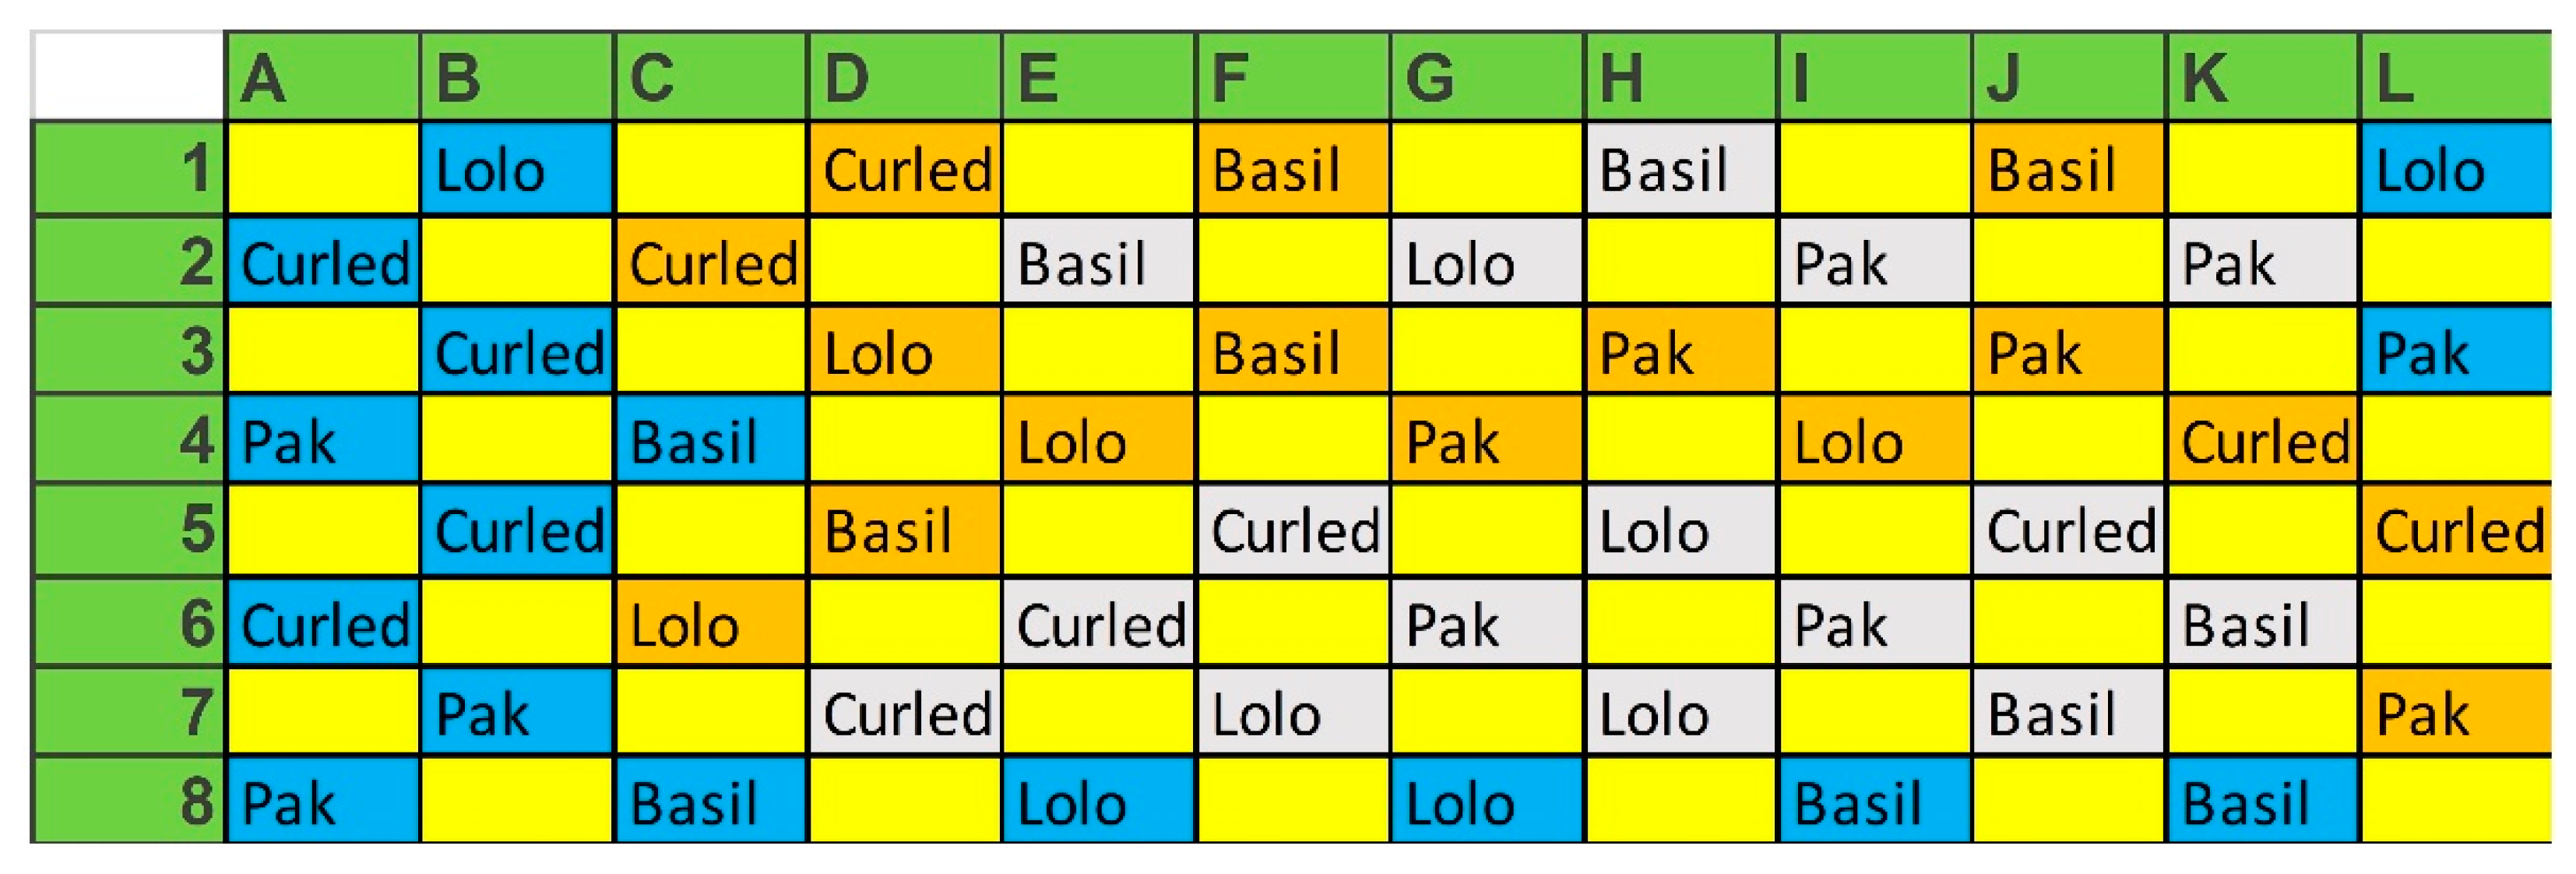Viewport: 2576px width, 874px height.
Task: Click the gray Basil cell in K6
Action: point(2263,622)
